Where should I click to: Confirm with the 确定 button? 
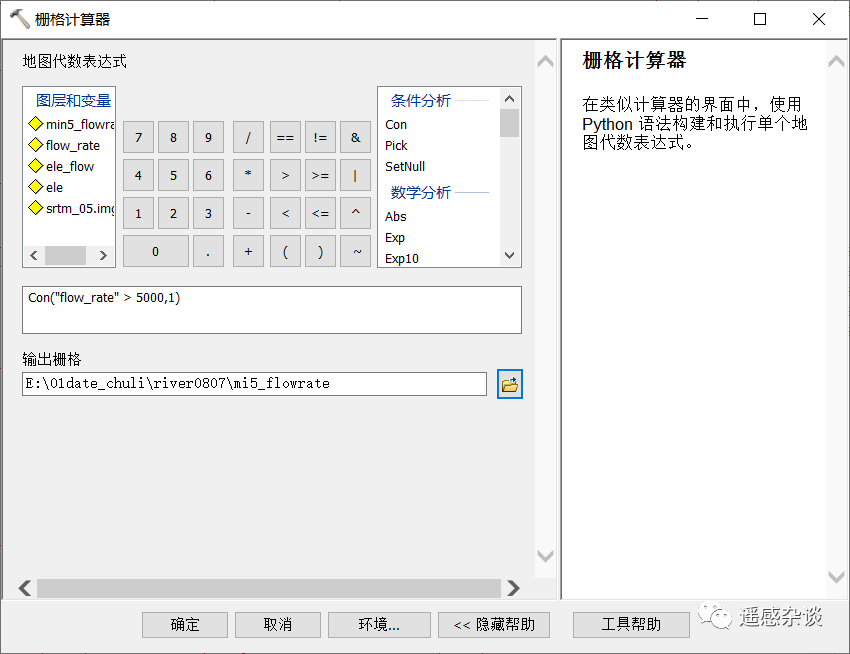point(185,625)
